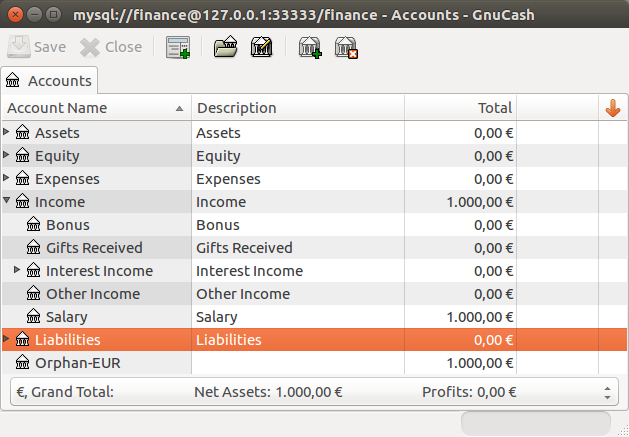Select the Orphan-EUR account
Viewport: 629px width, 437px height.
314,363
